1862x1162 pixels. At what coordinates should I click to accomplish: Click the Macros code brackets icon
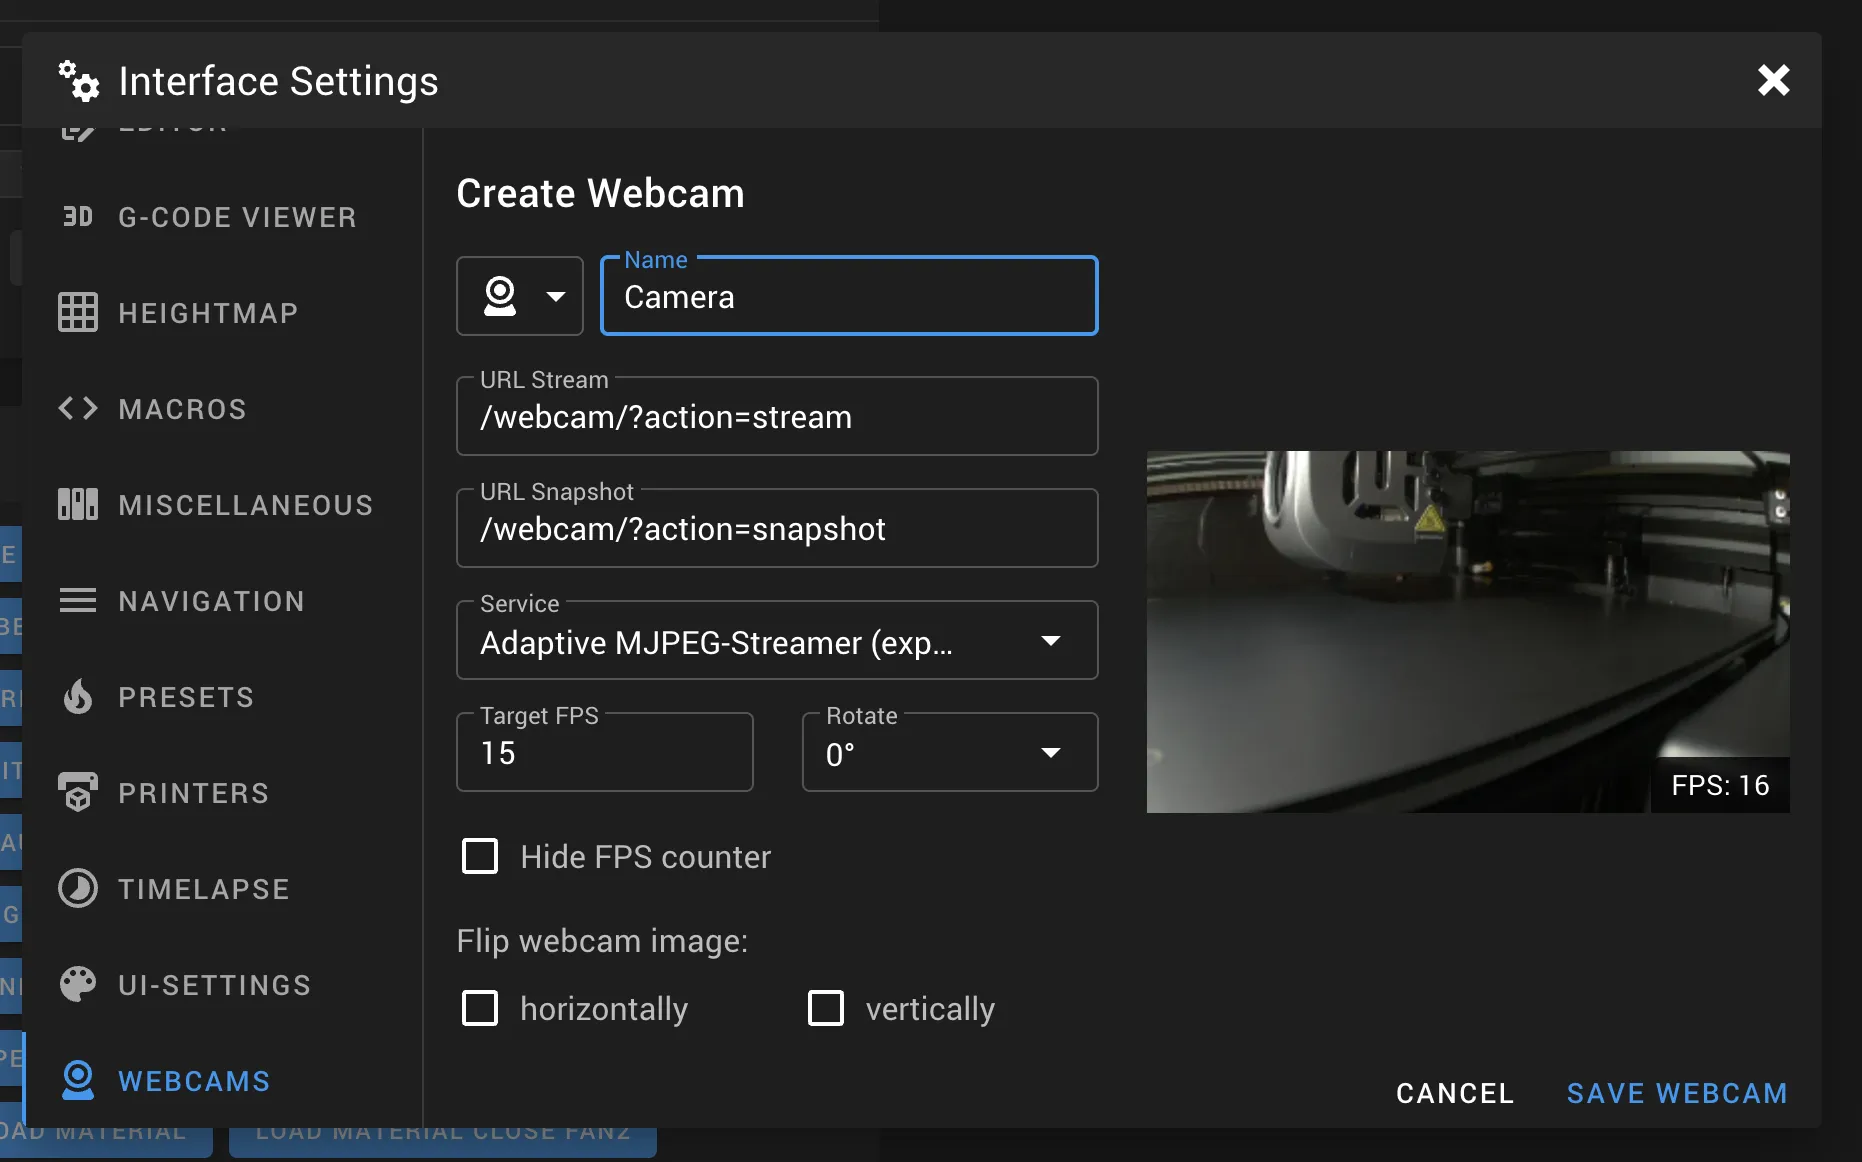(x=78, y=409)
